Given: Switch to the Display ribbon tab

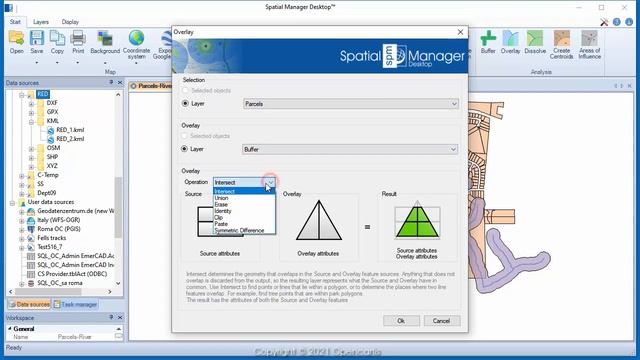Looking at the screenshot, I should 70,22.
